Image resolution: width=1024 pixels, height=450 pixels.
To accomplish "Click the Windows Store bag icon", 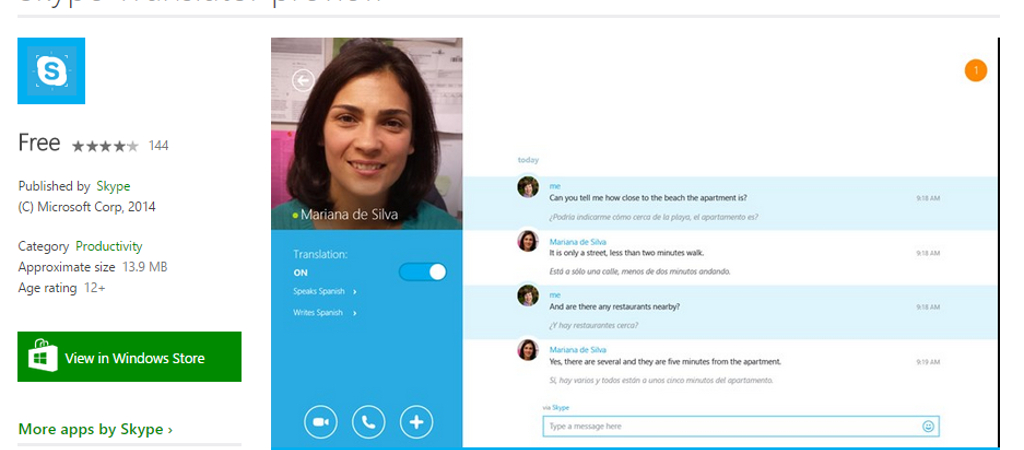I will 43,356.
